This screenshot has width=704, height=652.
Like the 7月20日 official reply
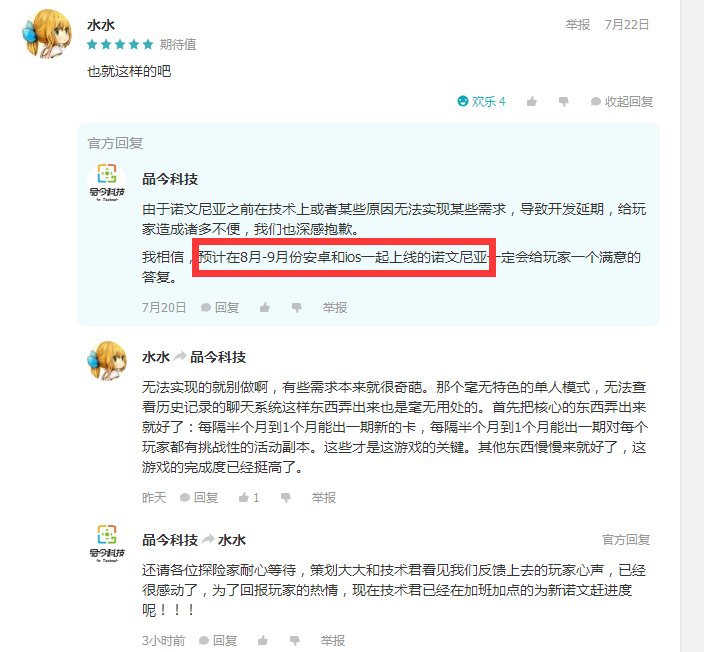(265, 308)
